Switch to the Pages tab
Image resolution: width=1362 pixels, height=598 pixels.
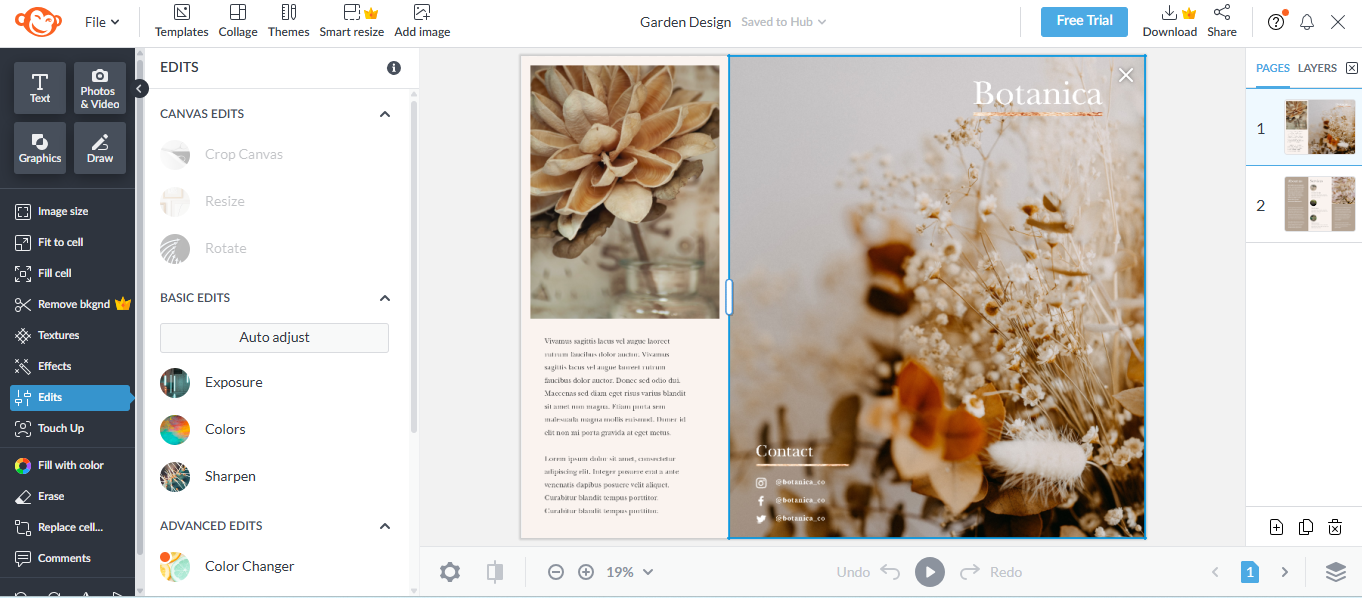tap(1272, 68)
